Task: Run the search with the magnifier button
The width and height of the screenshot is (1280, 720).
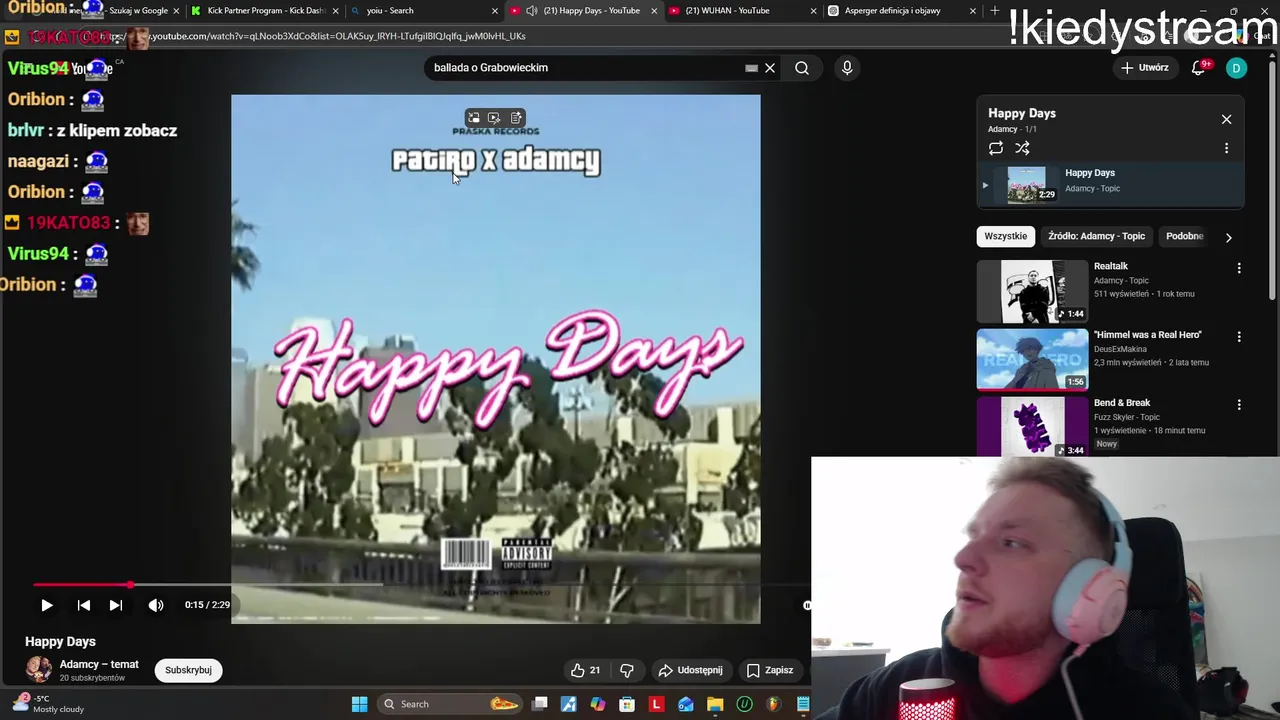Action: (802, 68)
